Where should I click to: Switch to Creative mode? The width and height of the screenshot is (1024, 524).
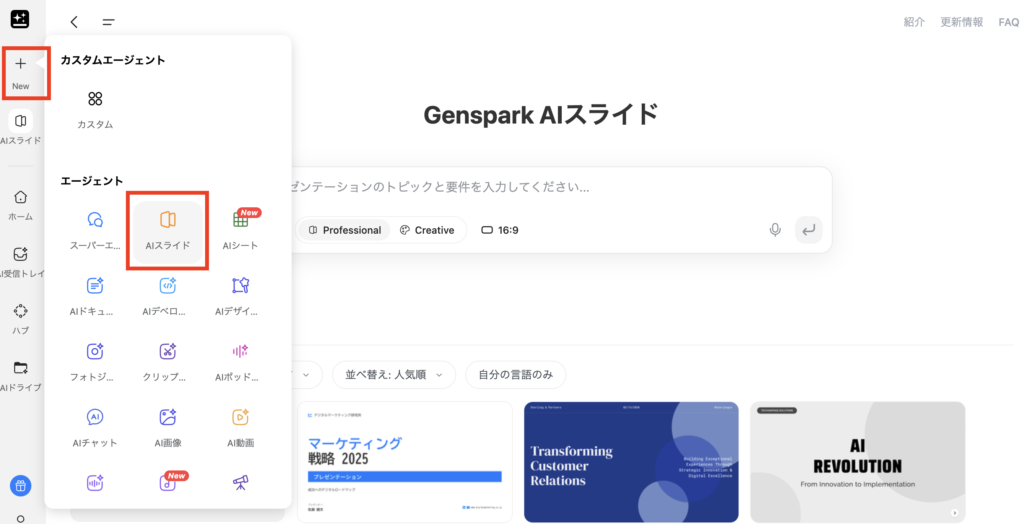(427, 230)
